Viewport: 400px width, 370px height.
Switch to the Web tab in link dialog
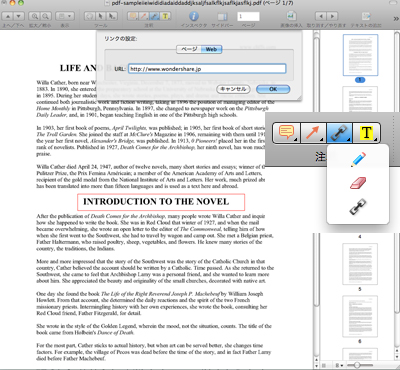tap(211, 49)
